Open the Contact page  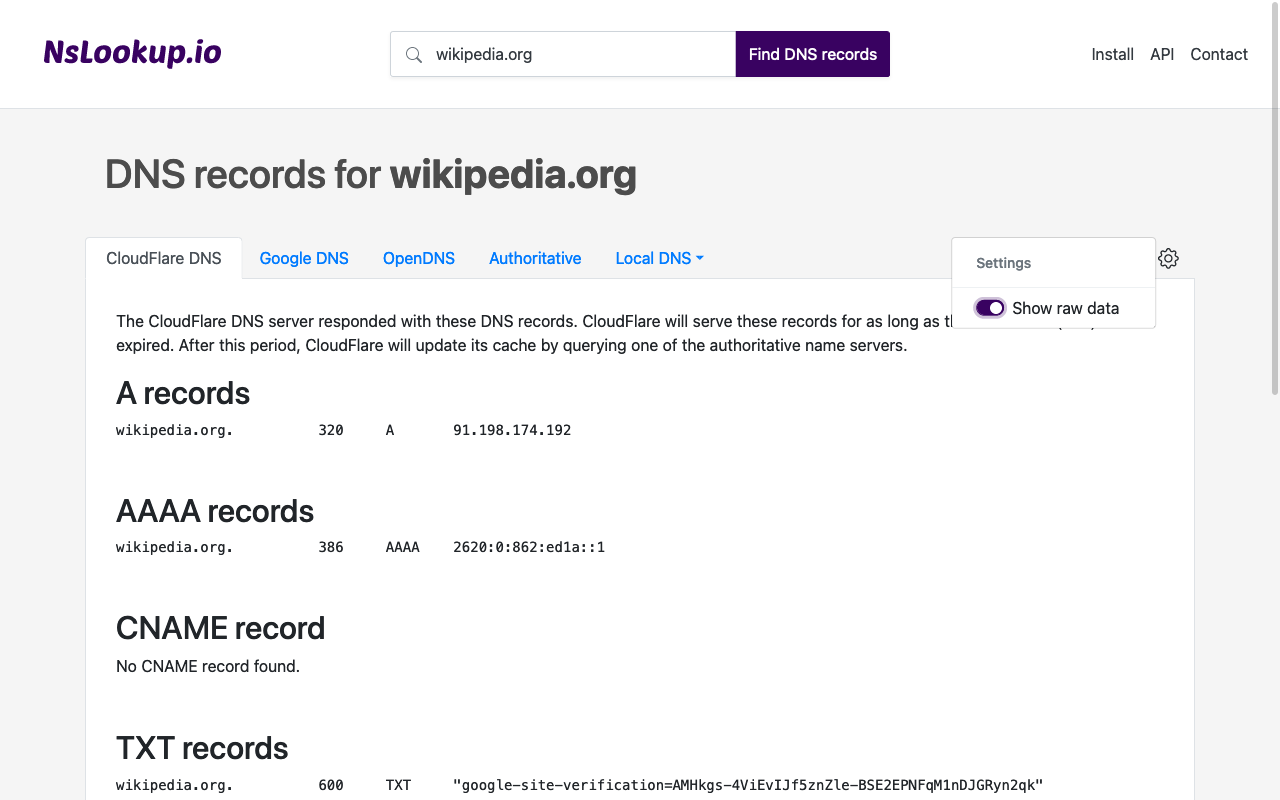1219,54
